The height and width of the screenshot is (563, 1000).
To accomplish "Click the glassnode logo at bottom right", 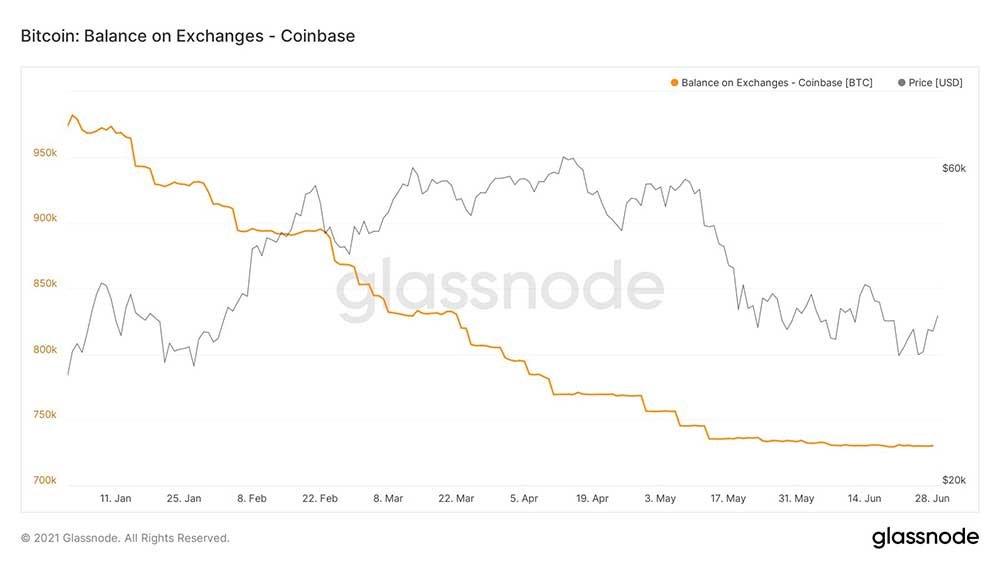I will (925, 537).
